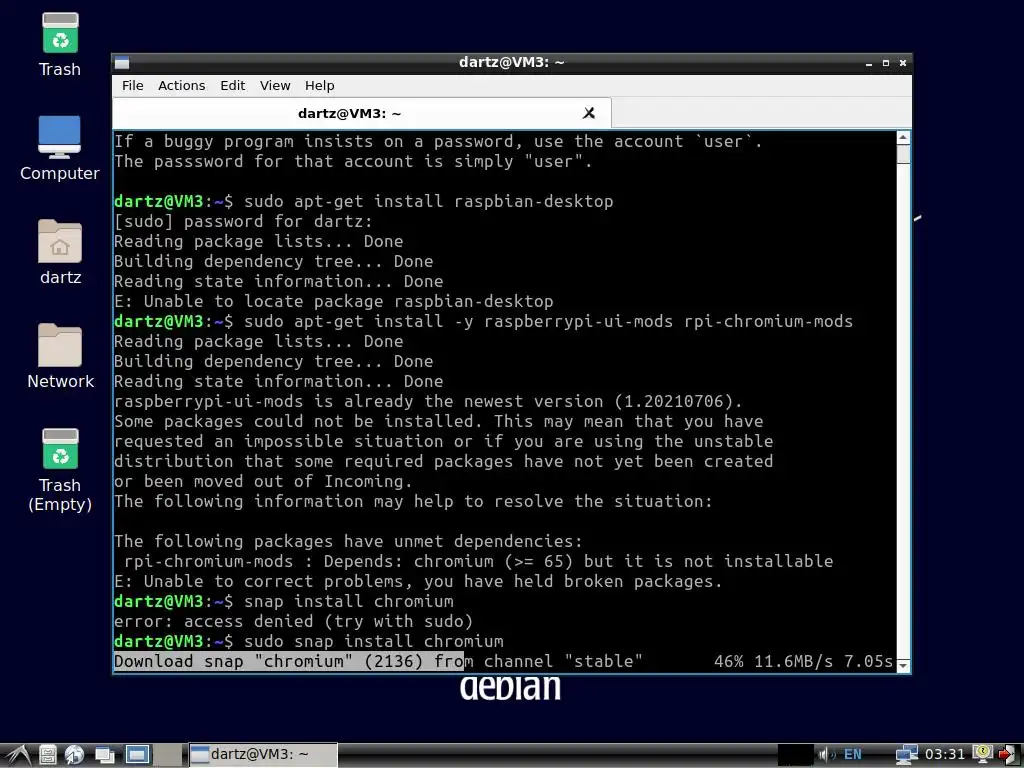Click the dartz@VM3: ~ taskbar window button
The height and width of the screenshot is (768, 1024).
coord(263,755)
